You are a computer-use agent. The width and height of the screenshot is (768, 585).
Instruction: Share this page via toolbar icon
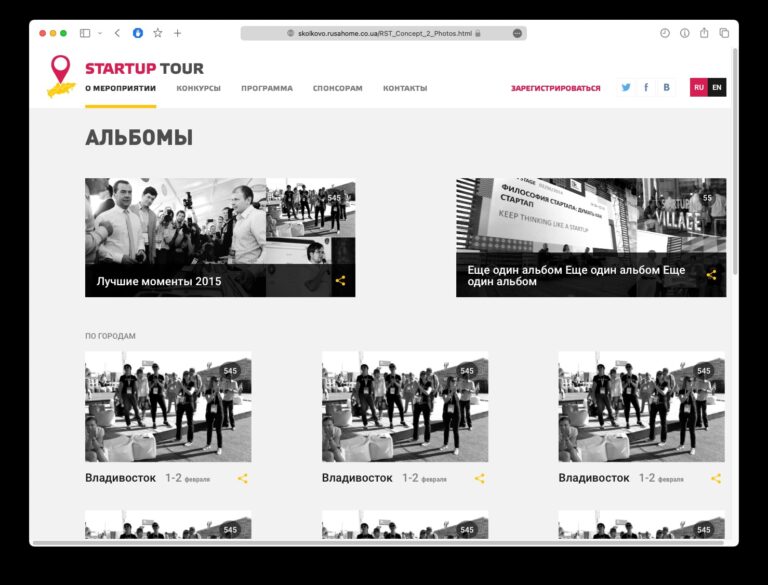tap(704, 33)
